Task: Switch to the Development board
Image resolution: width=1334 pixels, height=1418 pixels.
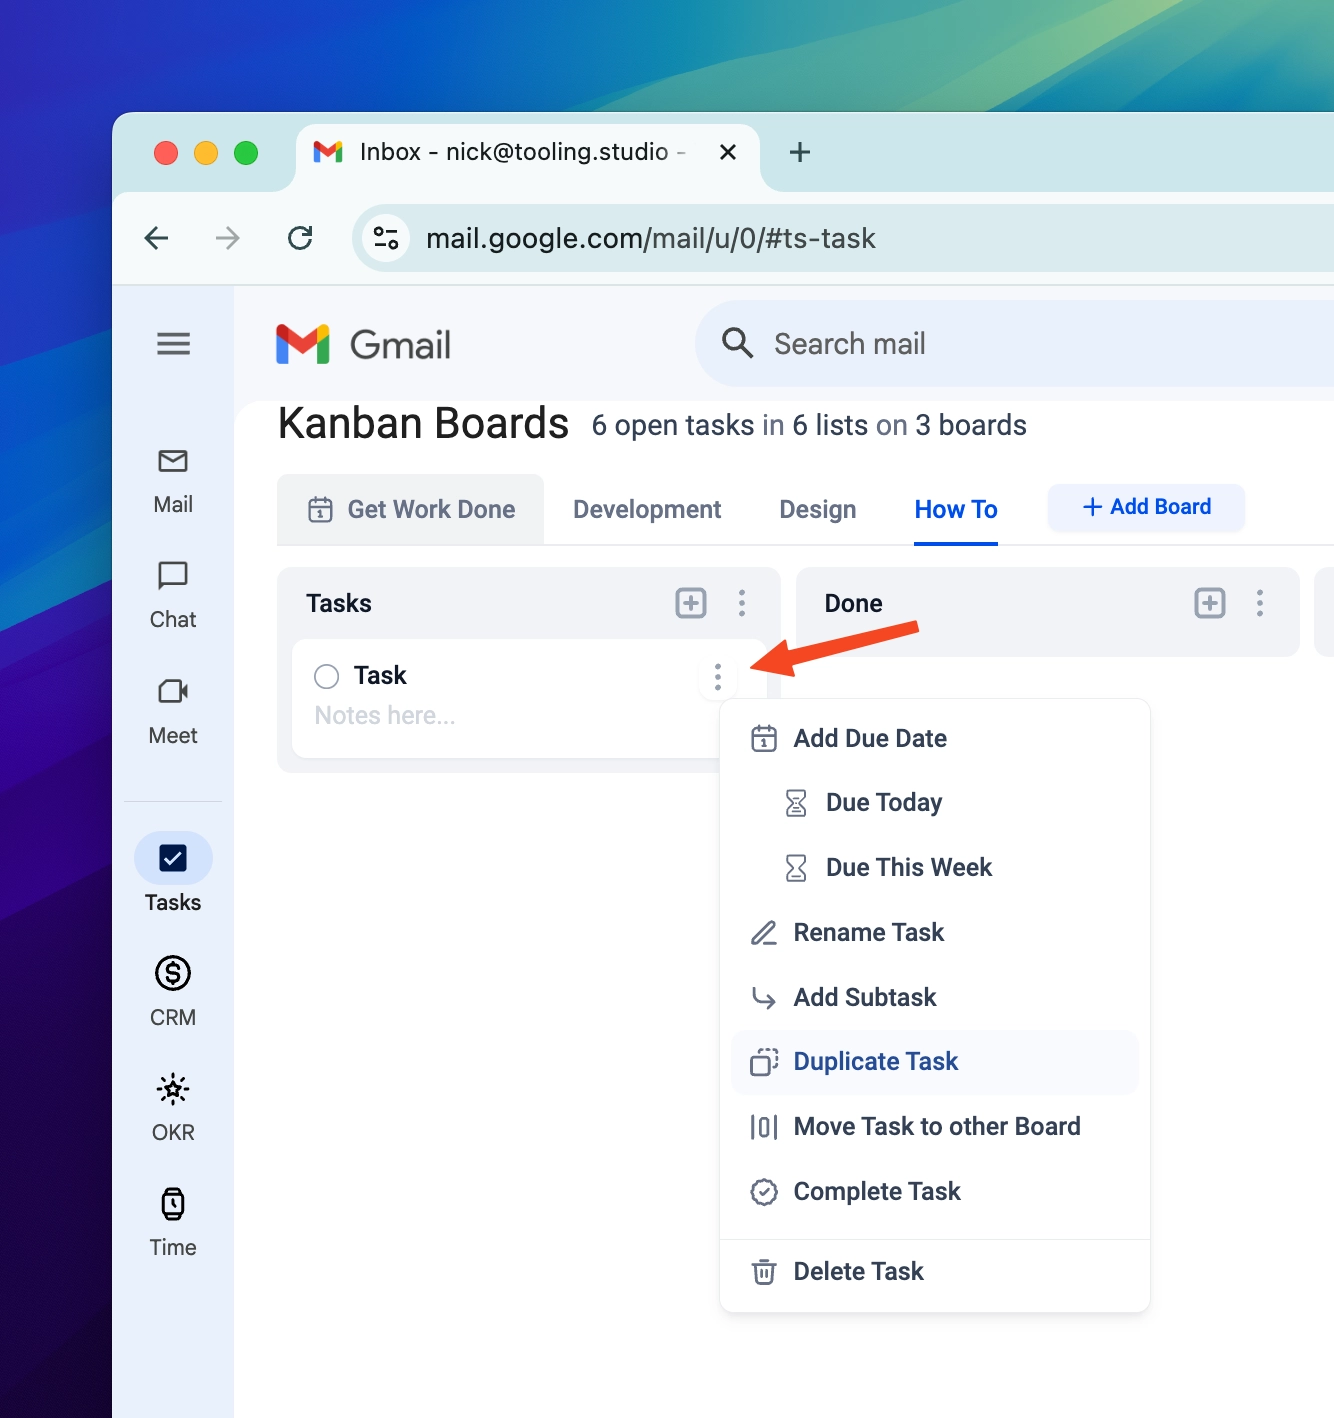Action: 647,509
